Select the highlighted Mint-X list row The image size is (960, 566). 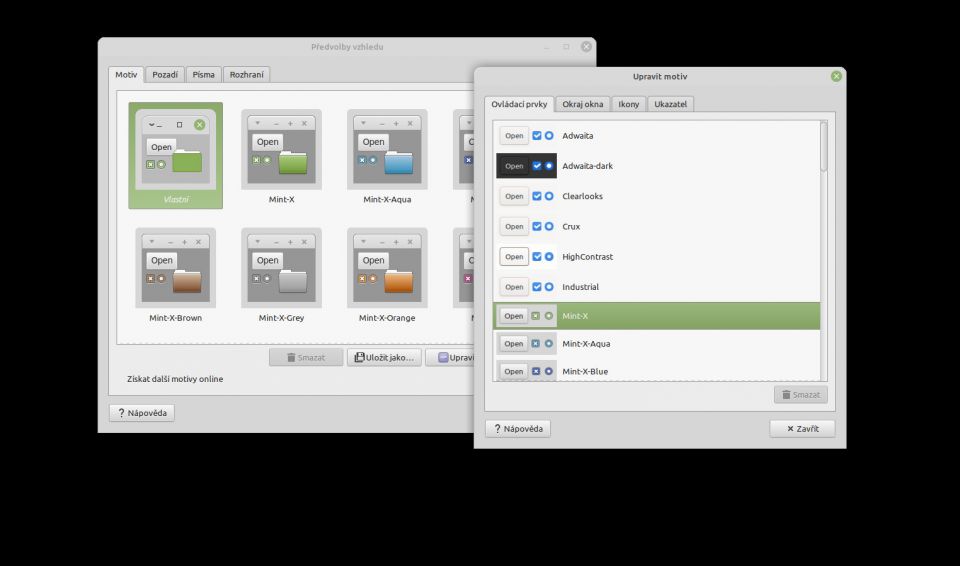pyautogui.click(x=657, y=316)
